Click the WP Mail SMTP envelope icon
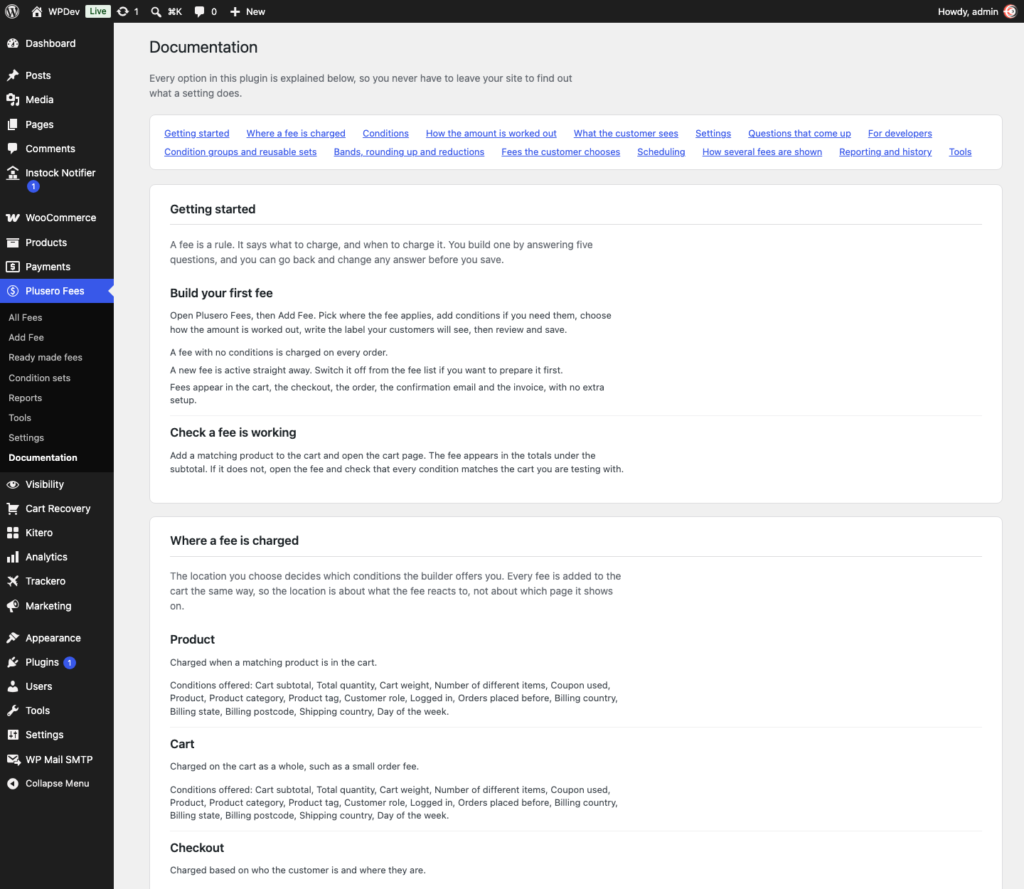Viewport: 1024px width, 889px height. tap(13, 759)
